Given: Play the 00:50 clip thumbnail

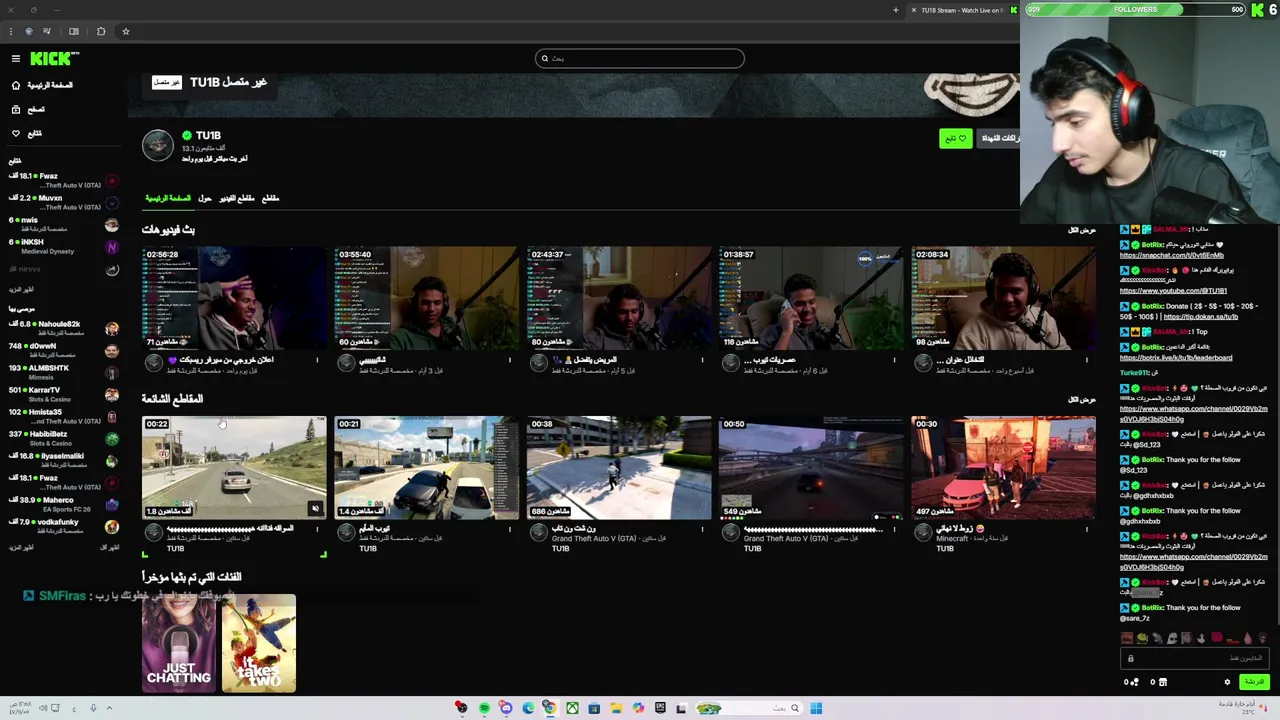Looking at the screenshot, I should click(811, 468).
